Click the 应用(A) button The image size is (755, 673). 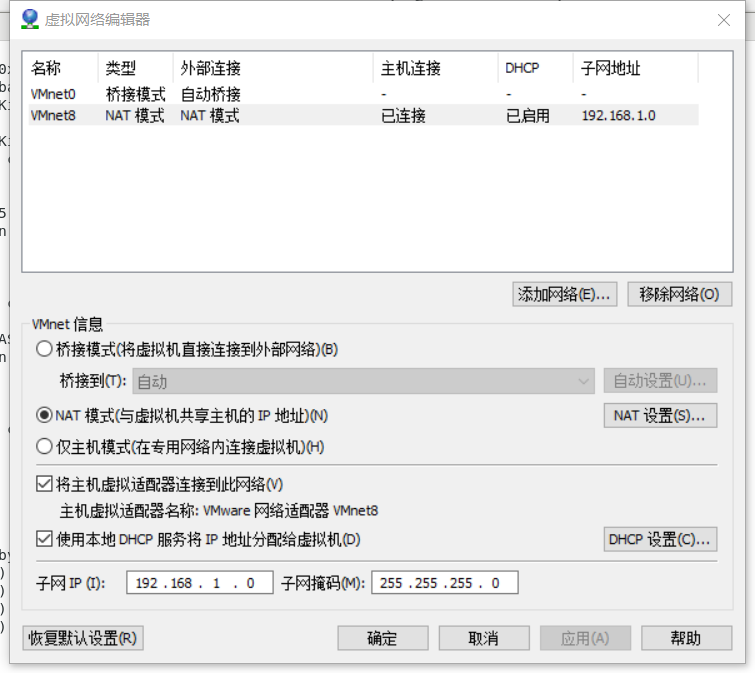pos(585,638)
